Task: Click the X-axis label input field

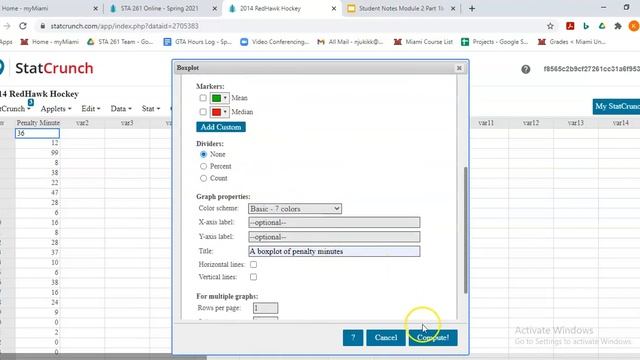Action: click(x=334, y=222)
